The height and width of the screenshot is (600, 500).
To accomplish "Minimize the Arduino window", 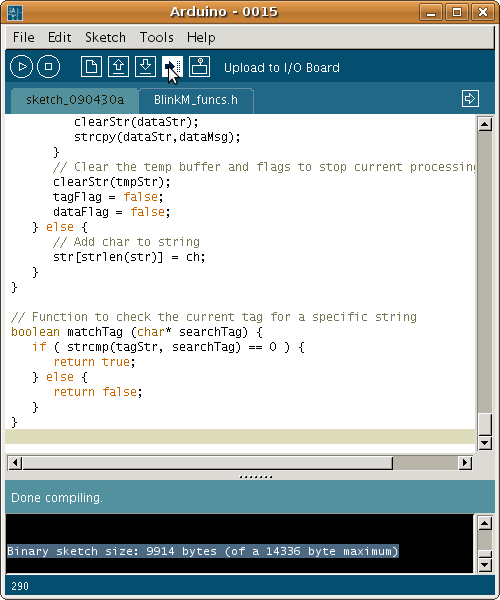I will click(x=431, y=12).
